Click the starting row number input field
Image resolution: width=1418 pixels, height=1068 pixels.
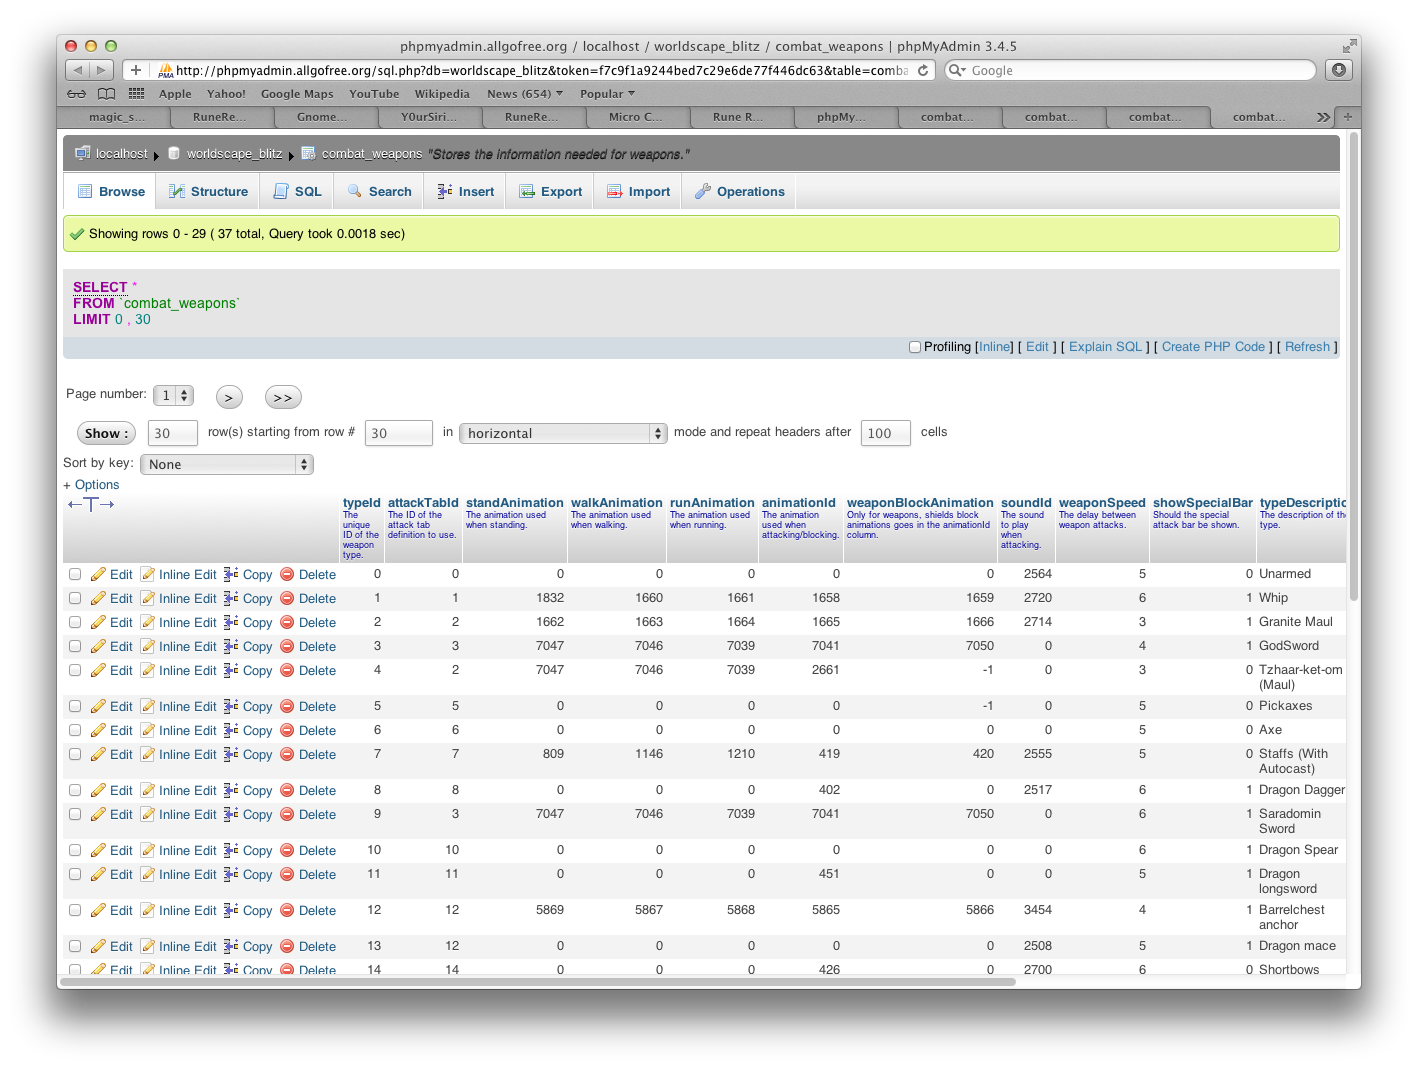coord(398,433)
